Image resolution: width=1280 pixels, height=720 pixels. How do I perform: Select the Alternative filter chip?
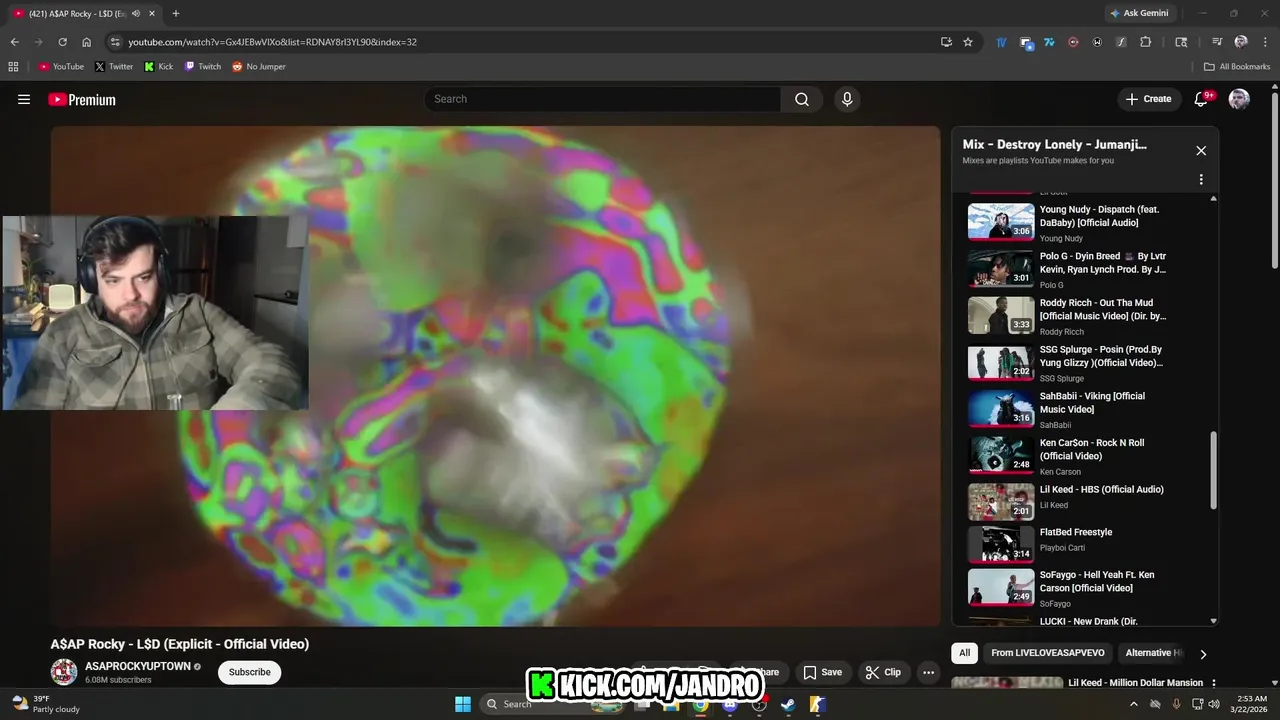click(1153, 653)
